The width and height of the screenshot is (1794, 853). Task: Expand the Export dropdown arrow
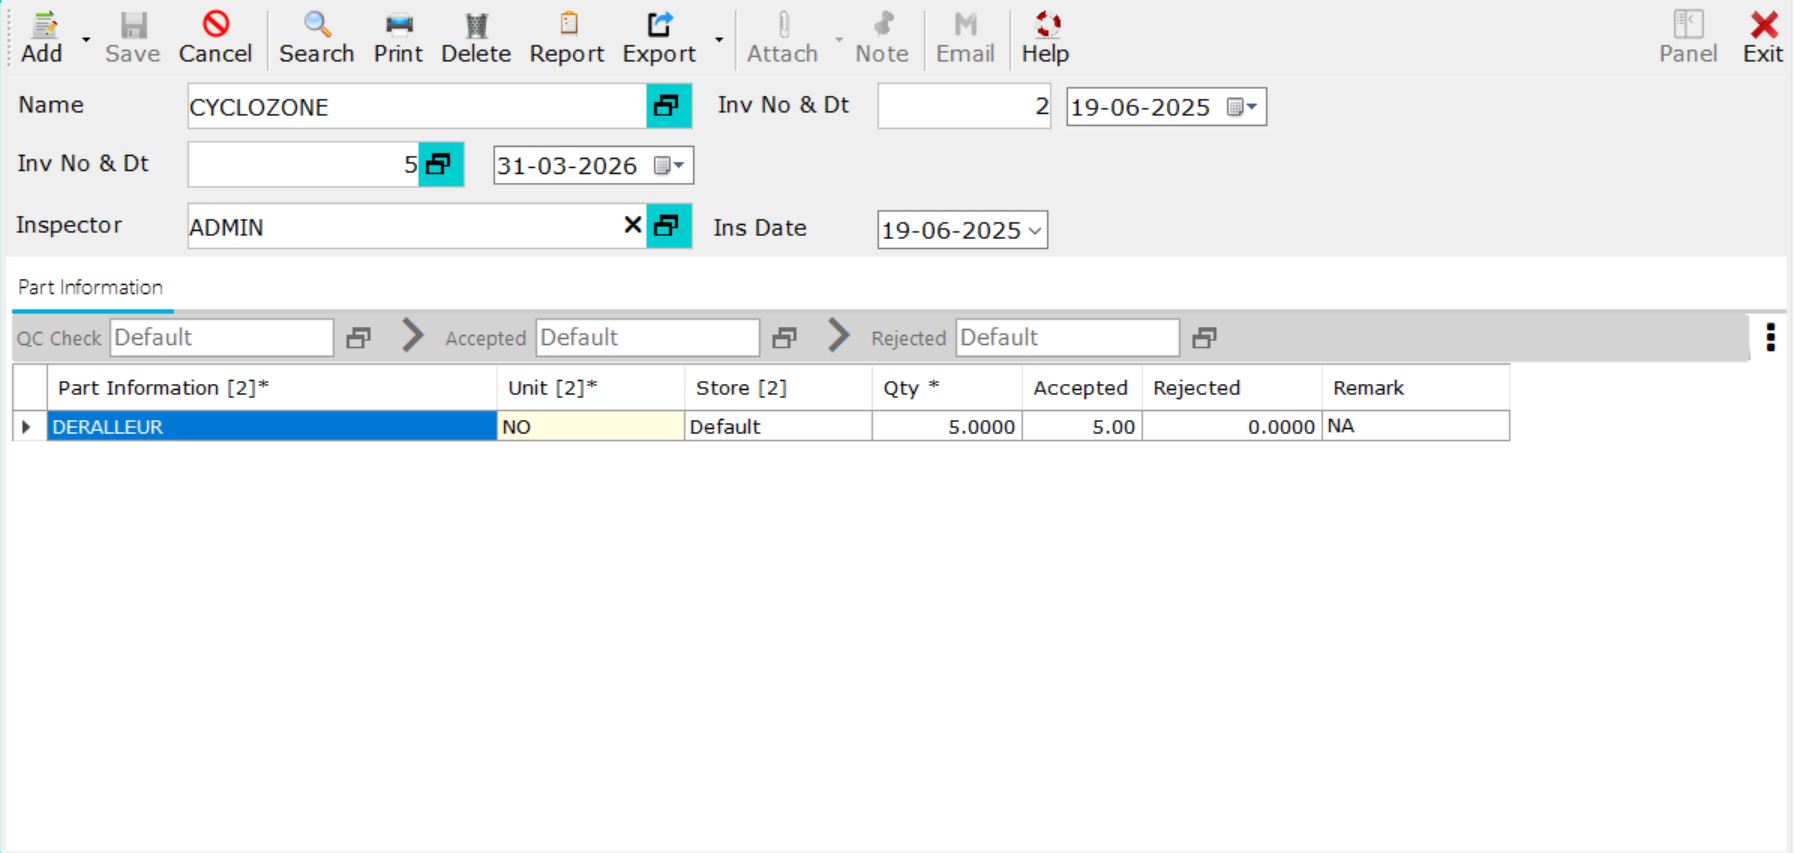719,40
